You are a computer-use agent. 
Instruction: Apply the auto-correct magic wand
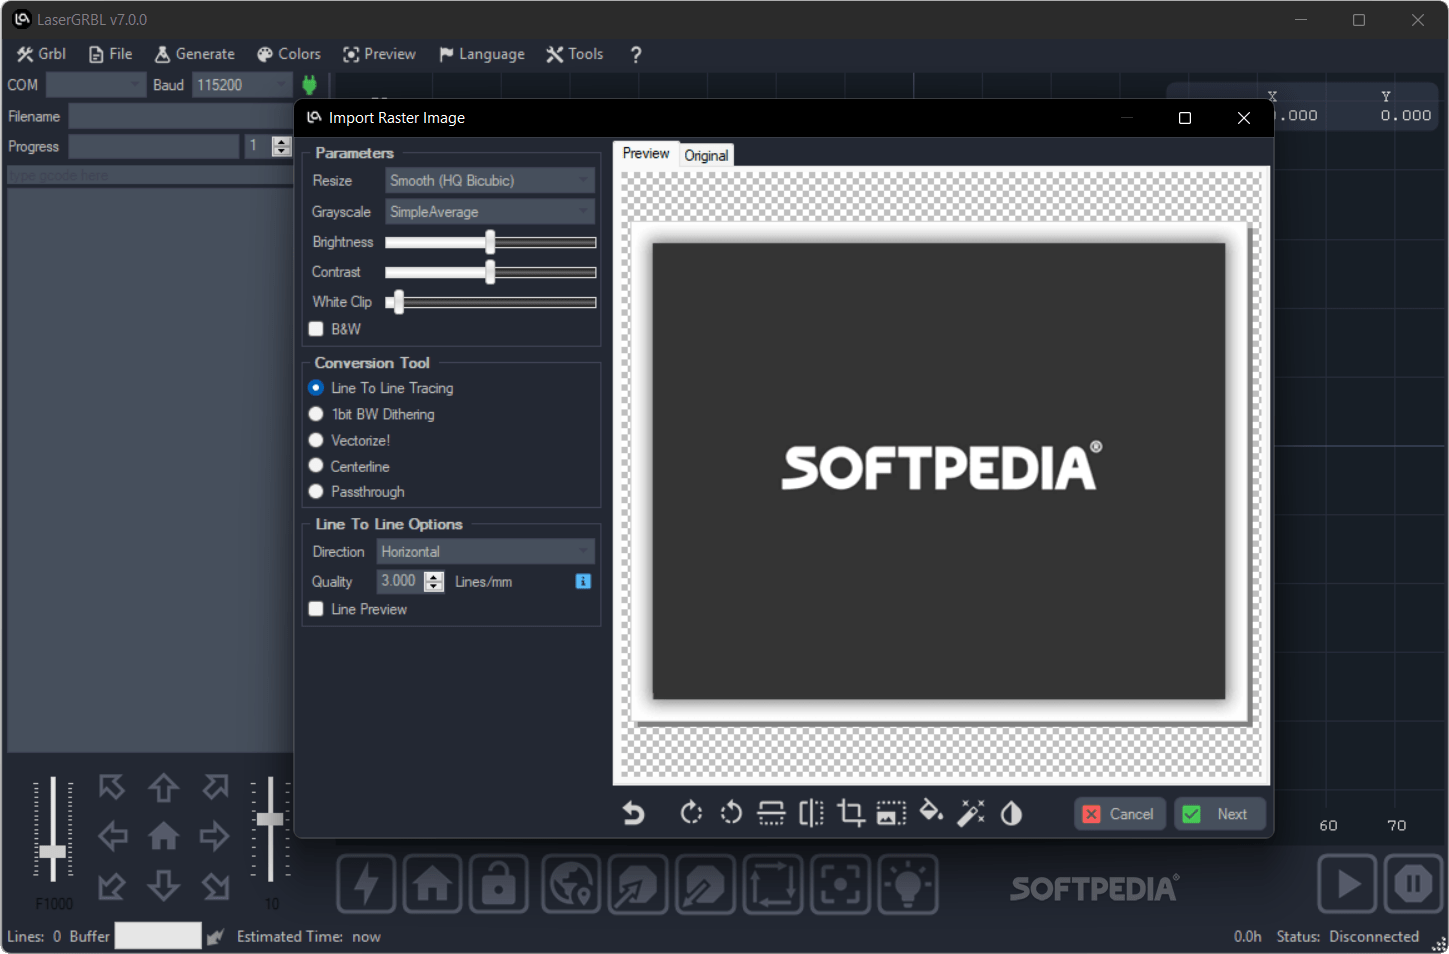(971, 813)
